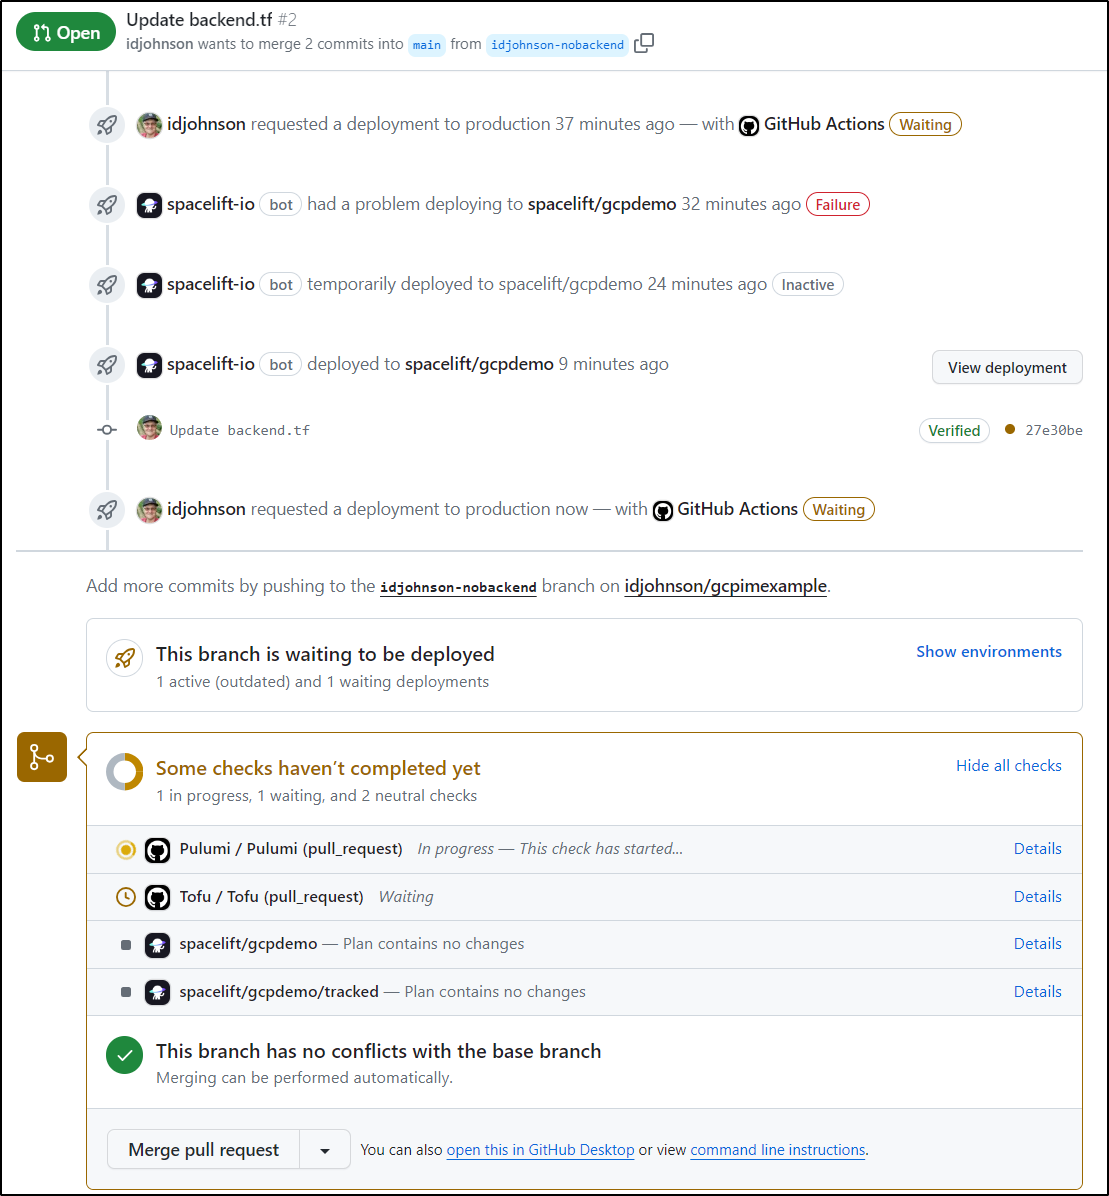Click the spacelift/gcpdemo environment in the Failure row
Image resolution: width=1109 pixels, height=1196 pixels.
tap(602, 204)
